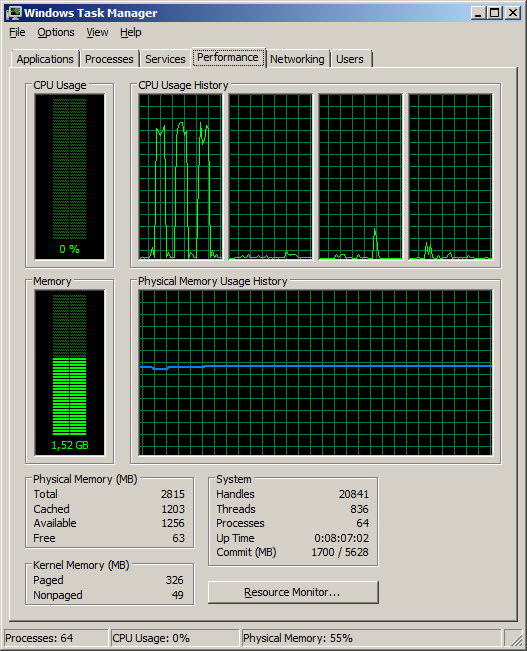527x651 pixels.
Task: Click the third CPU usage history graph
Action: [360, 176]
